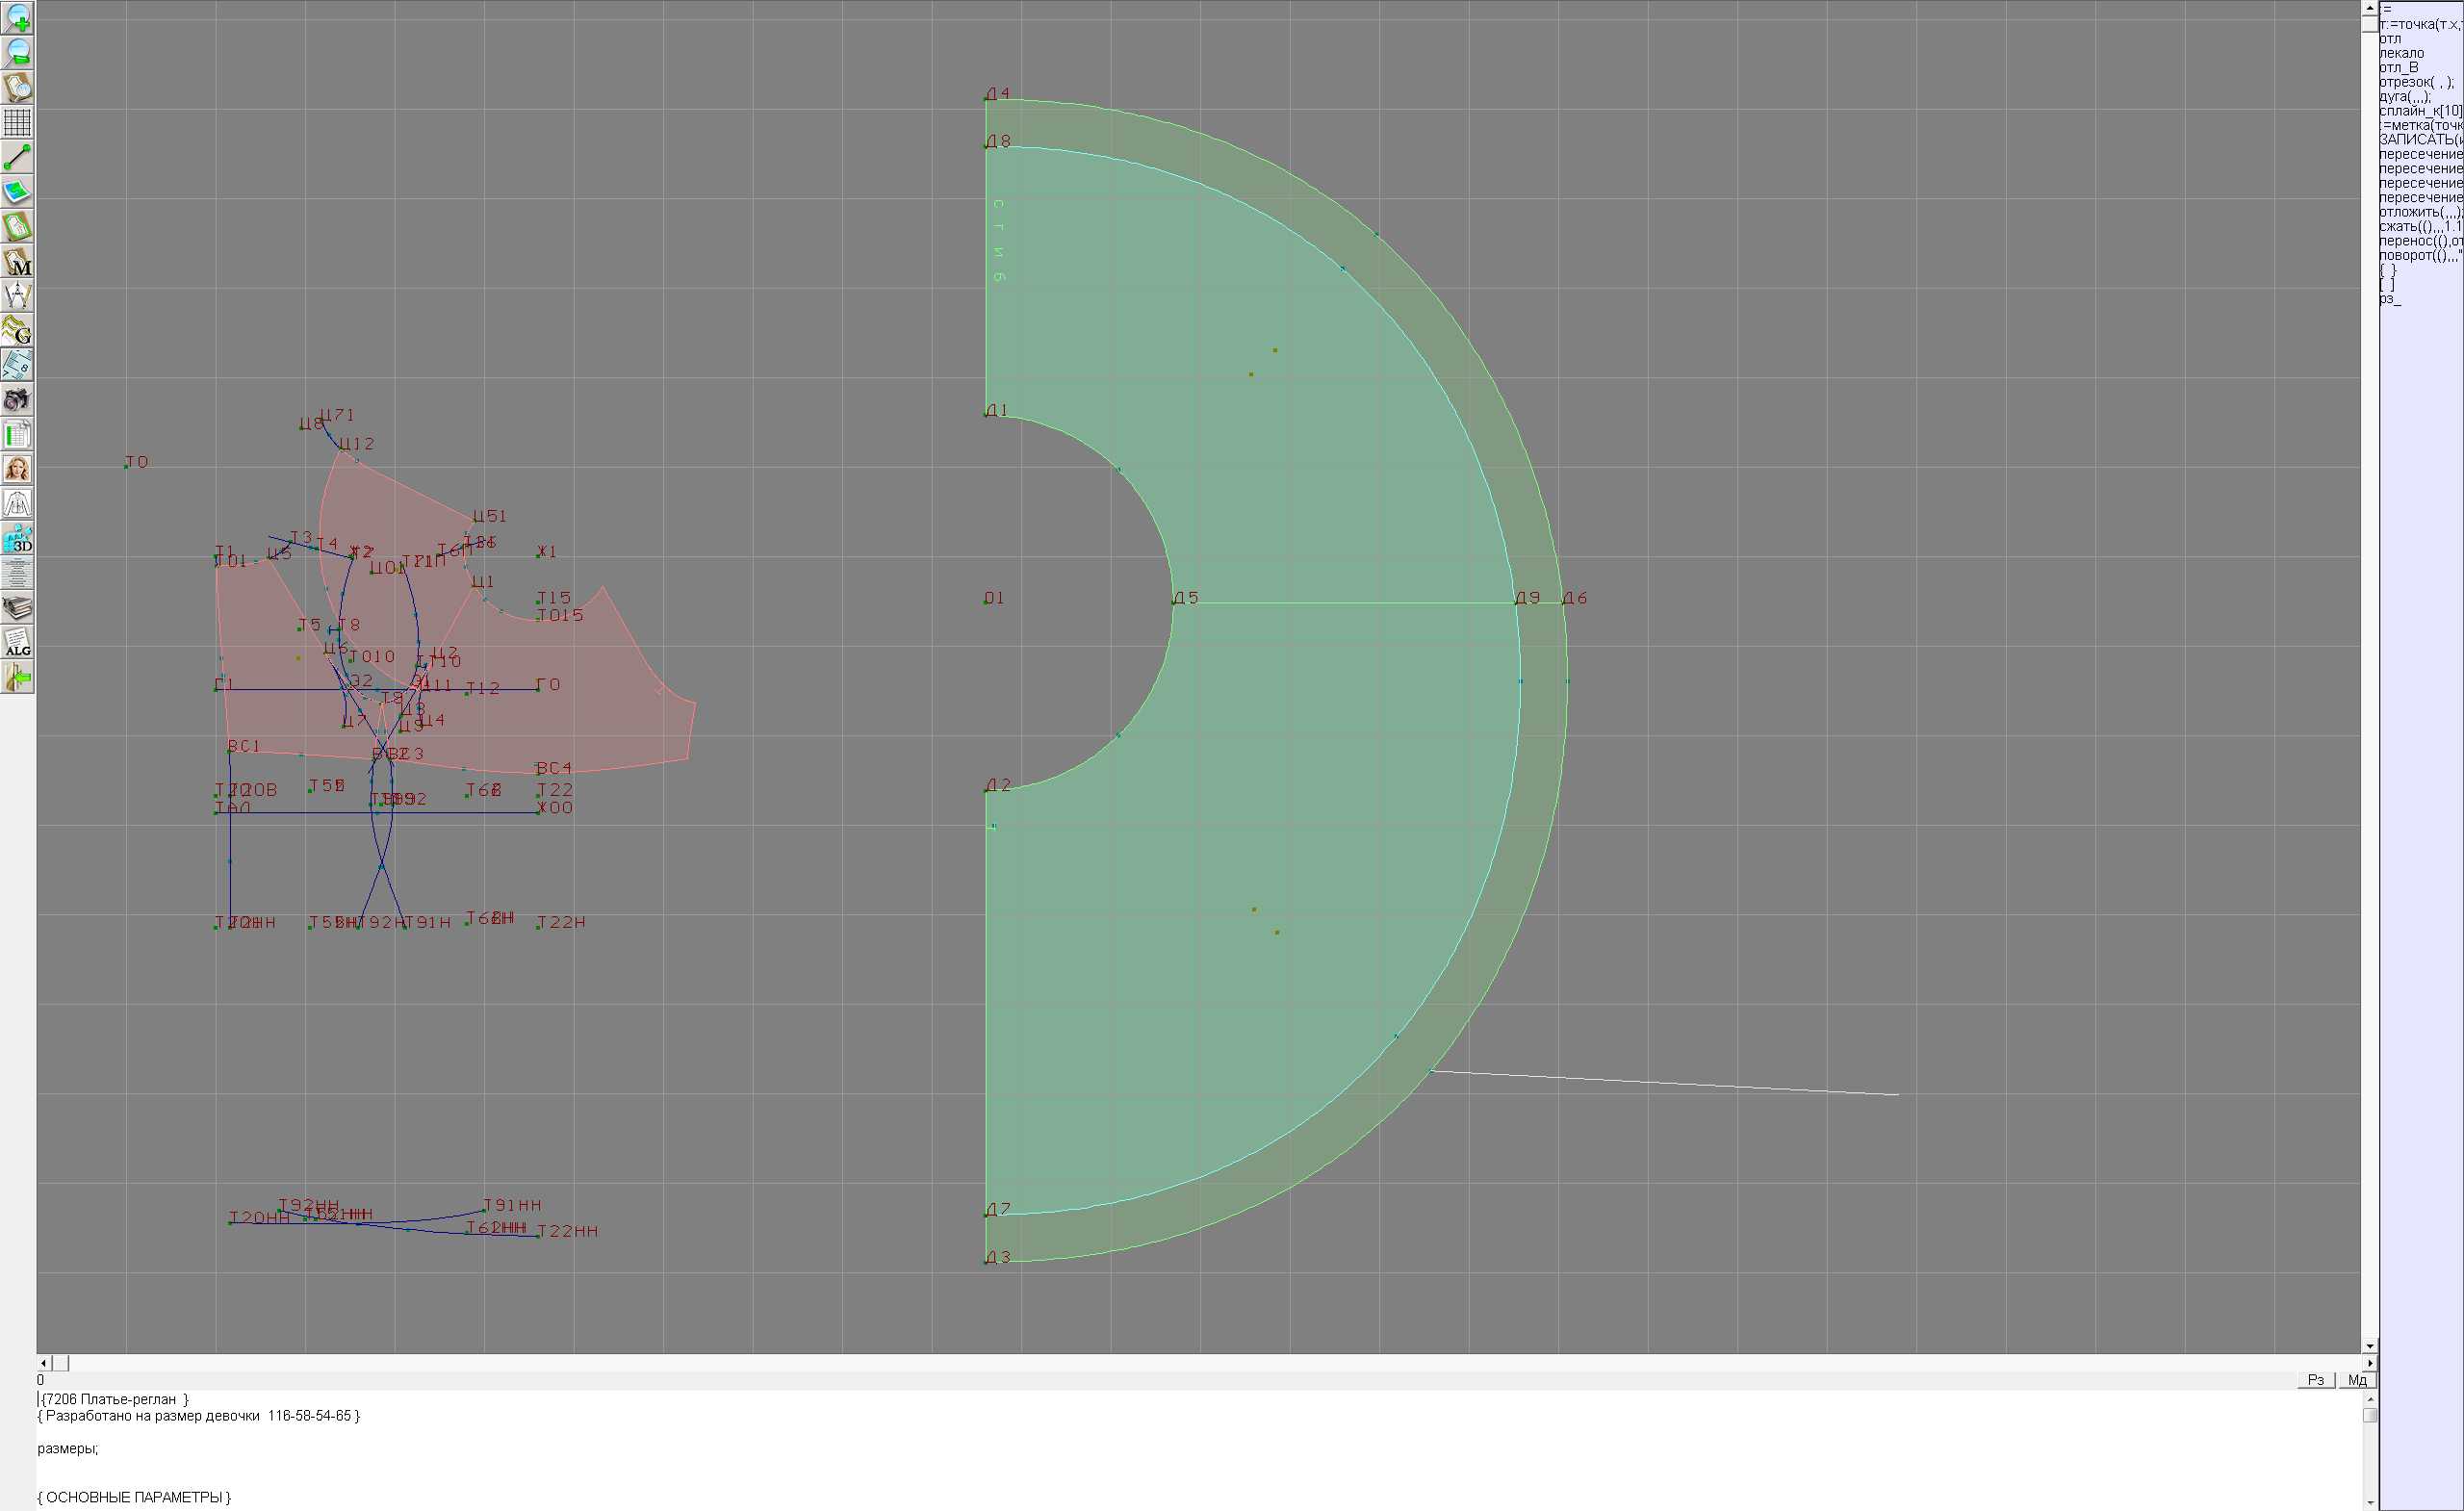
Task: Open the pattern with letter M icon
Action: [18, 261]
